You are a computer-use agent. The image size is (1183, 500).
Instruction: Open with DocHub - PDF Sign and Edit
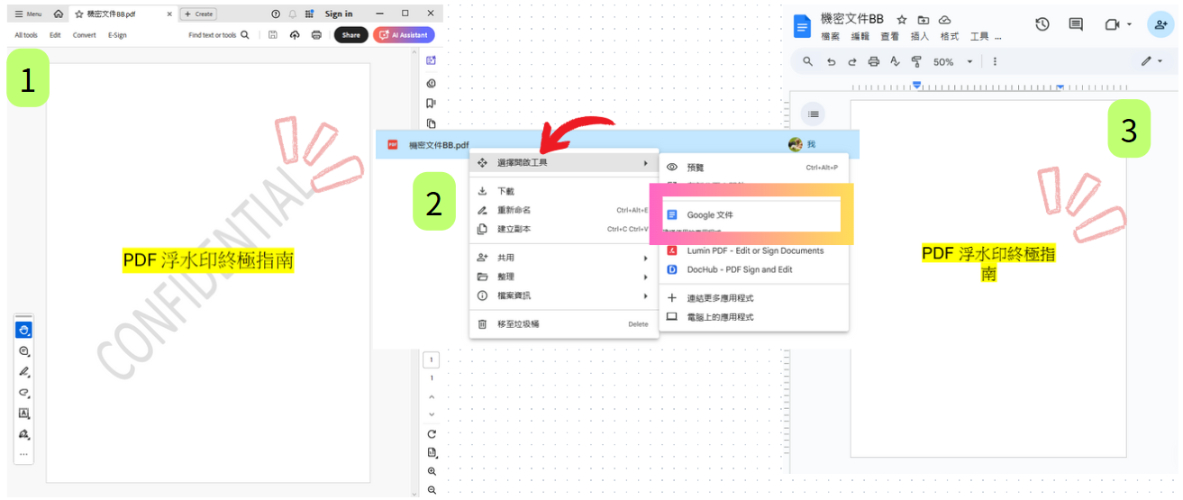point(754,269)
